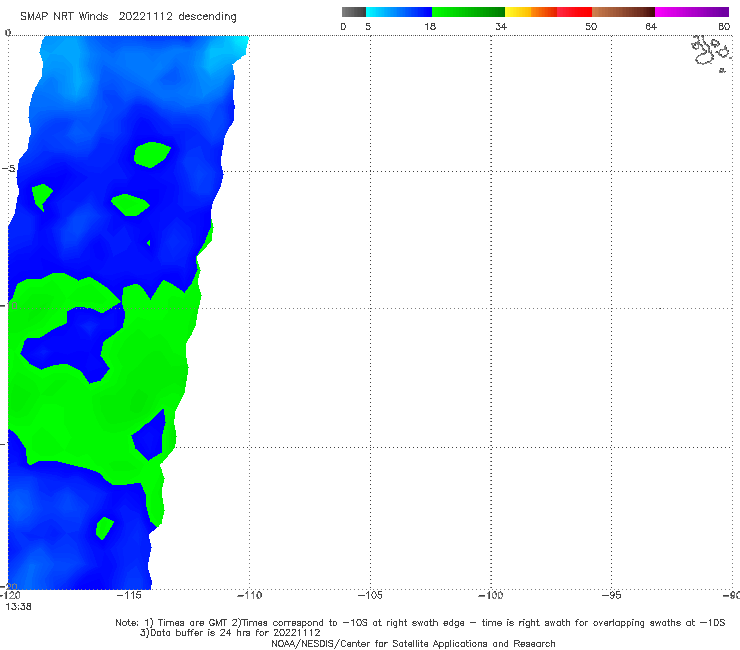Click the "-115" longitude axis label
The height and width of the screenshot is (650, 740).
tap(129, 596)
